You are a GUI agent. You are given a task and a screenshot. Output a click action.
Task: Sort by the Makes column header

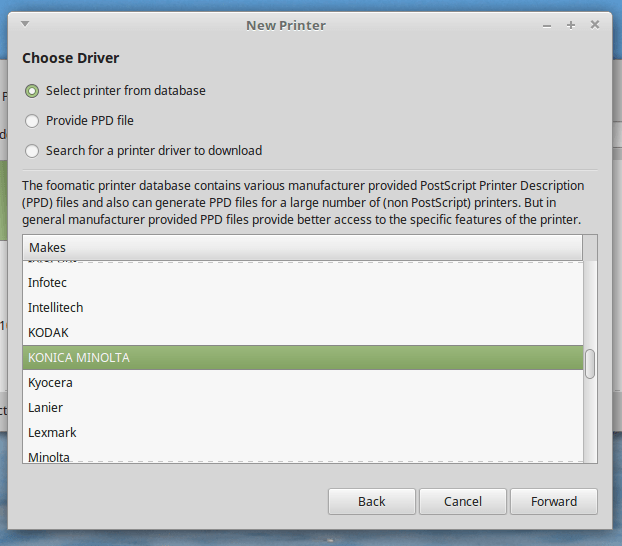click(x=303, y=248)
